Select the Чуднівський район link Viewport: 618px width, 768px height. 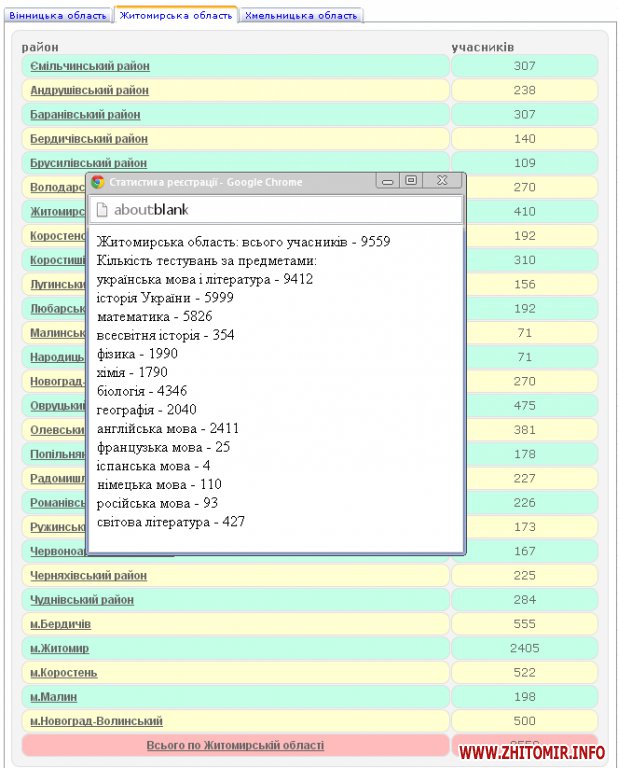(x=82, y=600)
